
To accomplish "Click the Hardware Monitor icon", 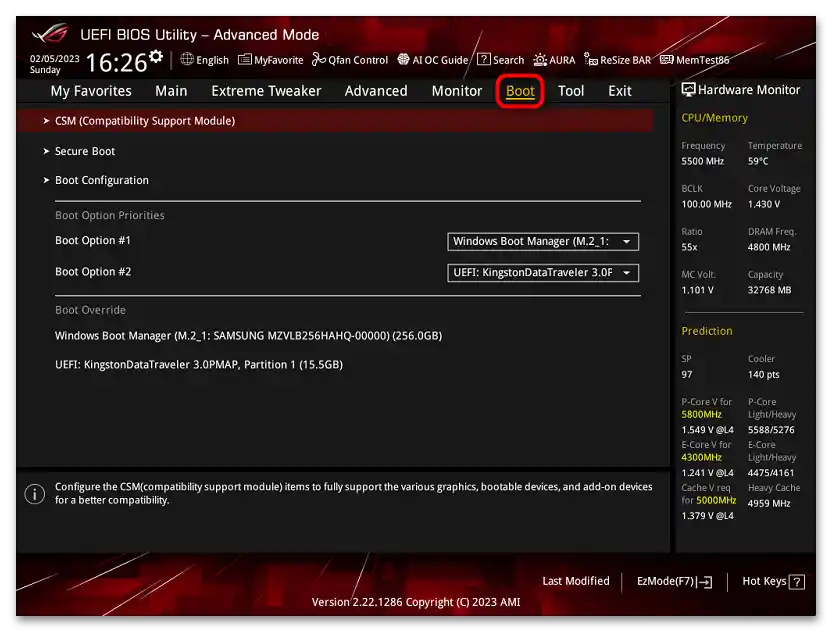I will point(689,90).
